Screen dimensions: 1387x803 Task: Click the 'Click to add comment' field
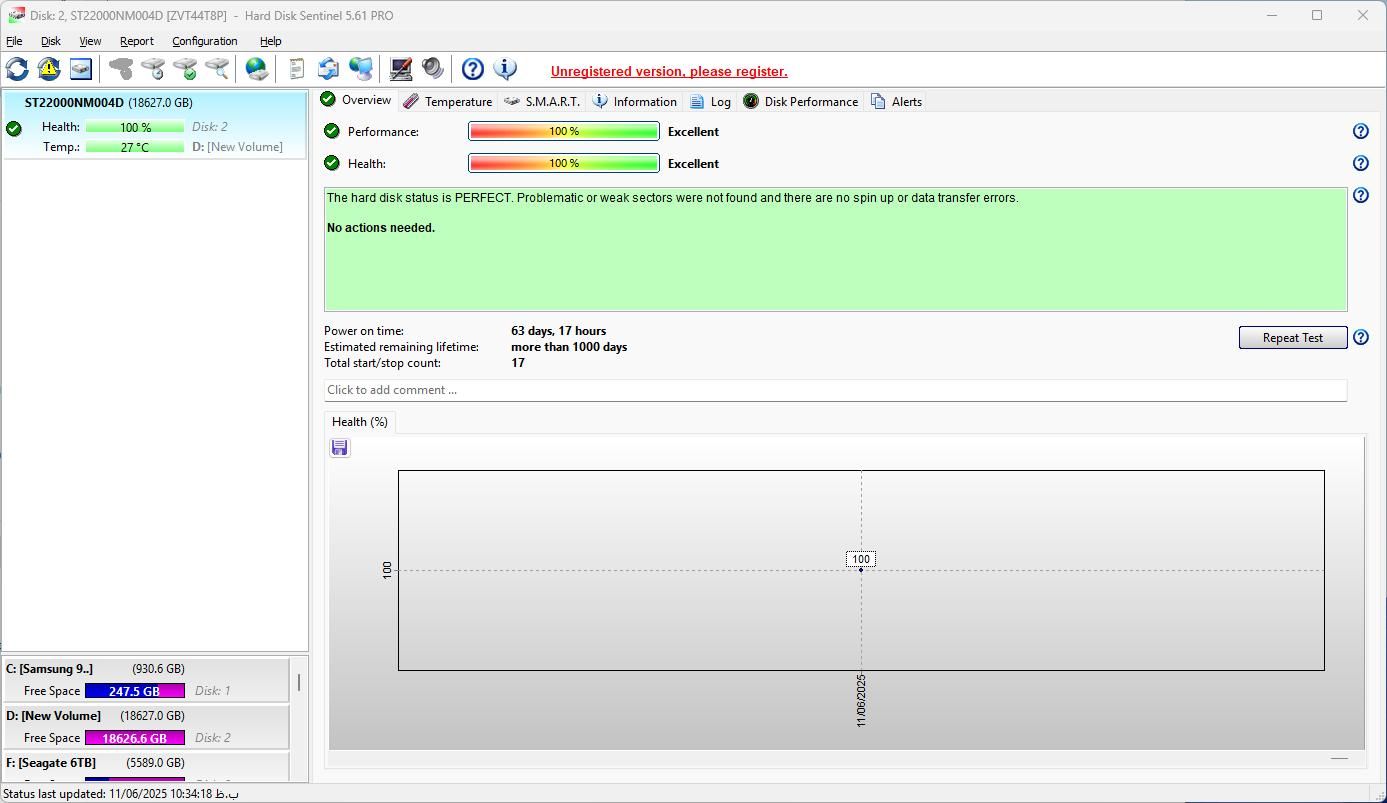[835, 390]
